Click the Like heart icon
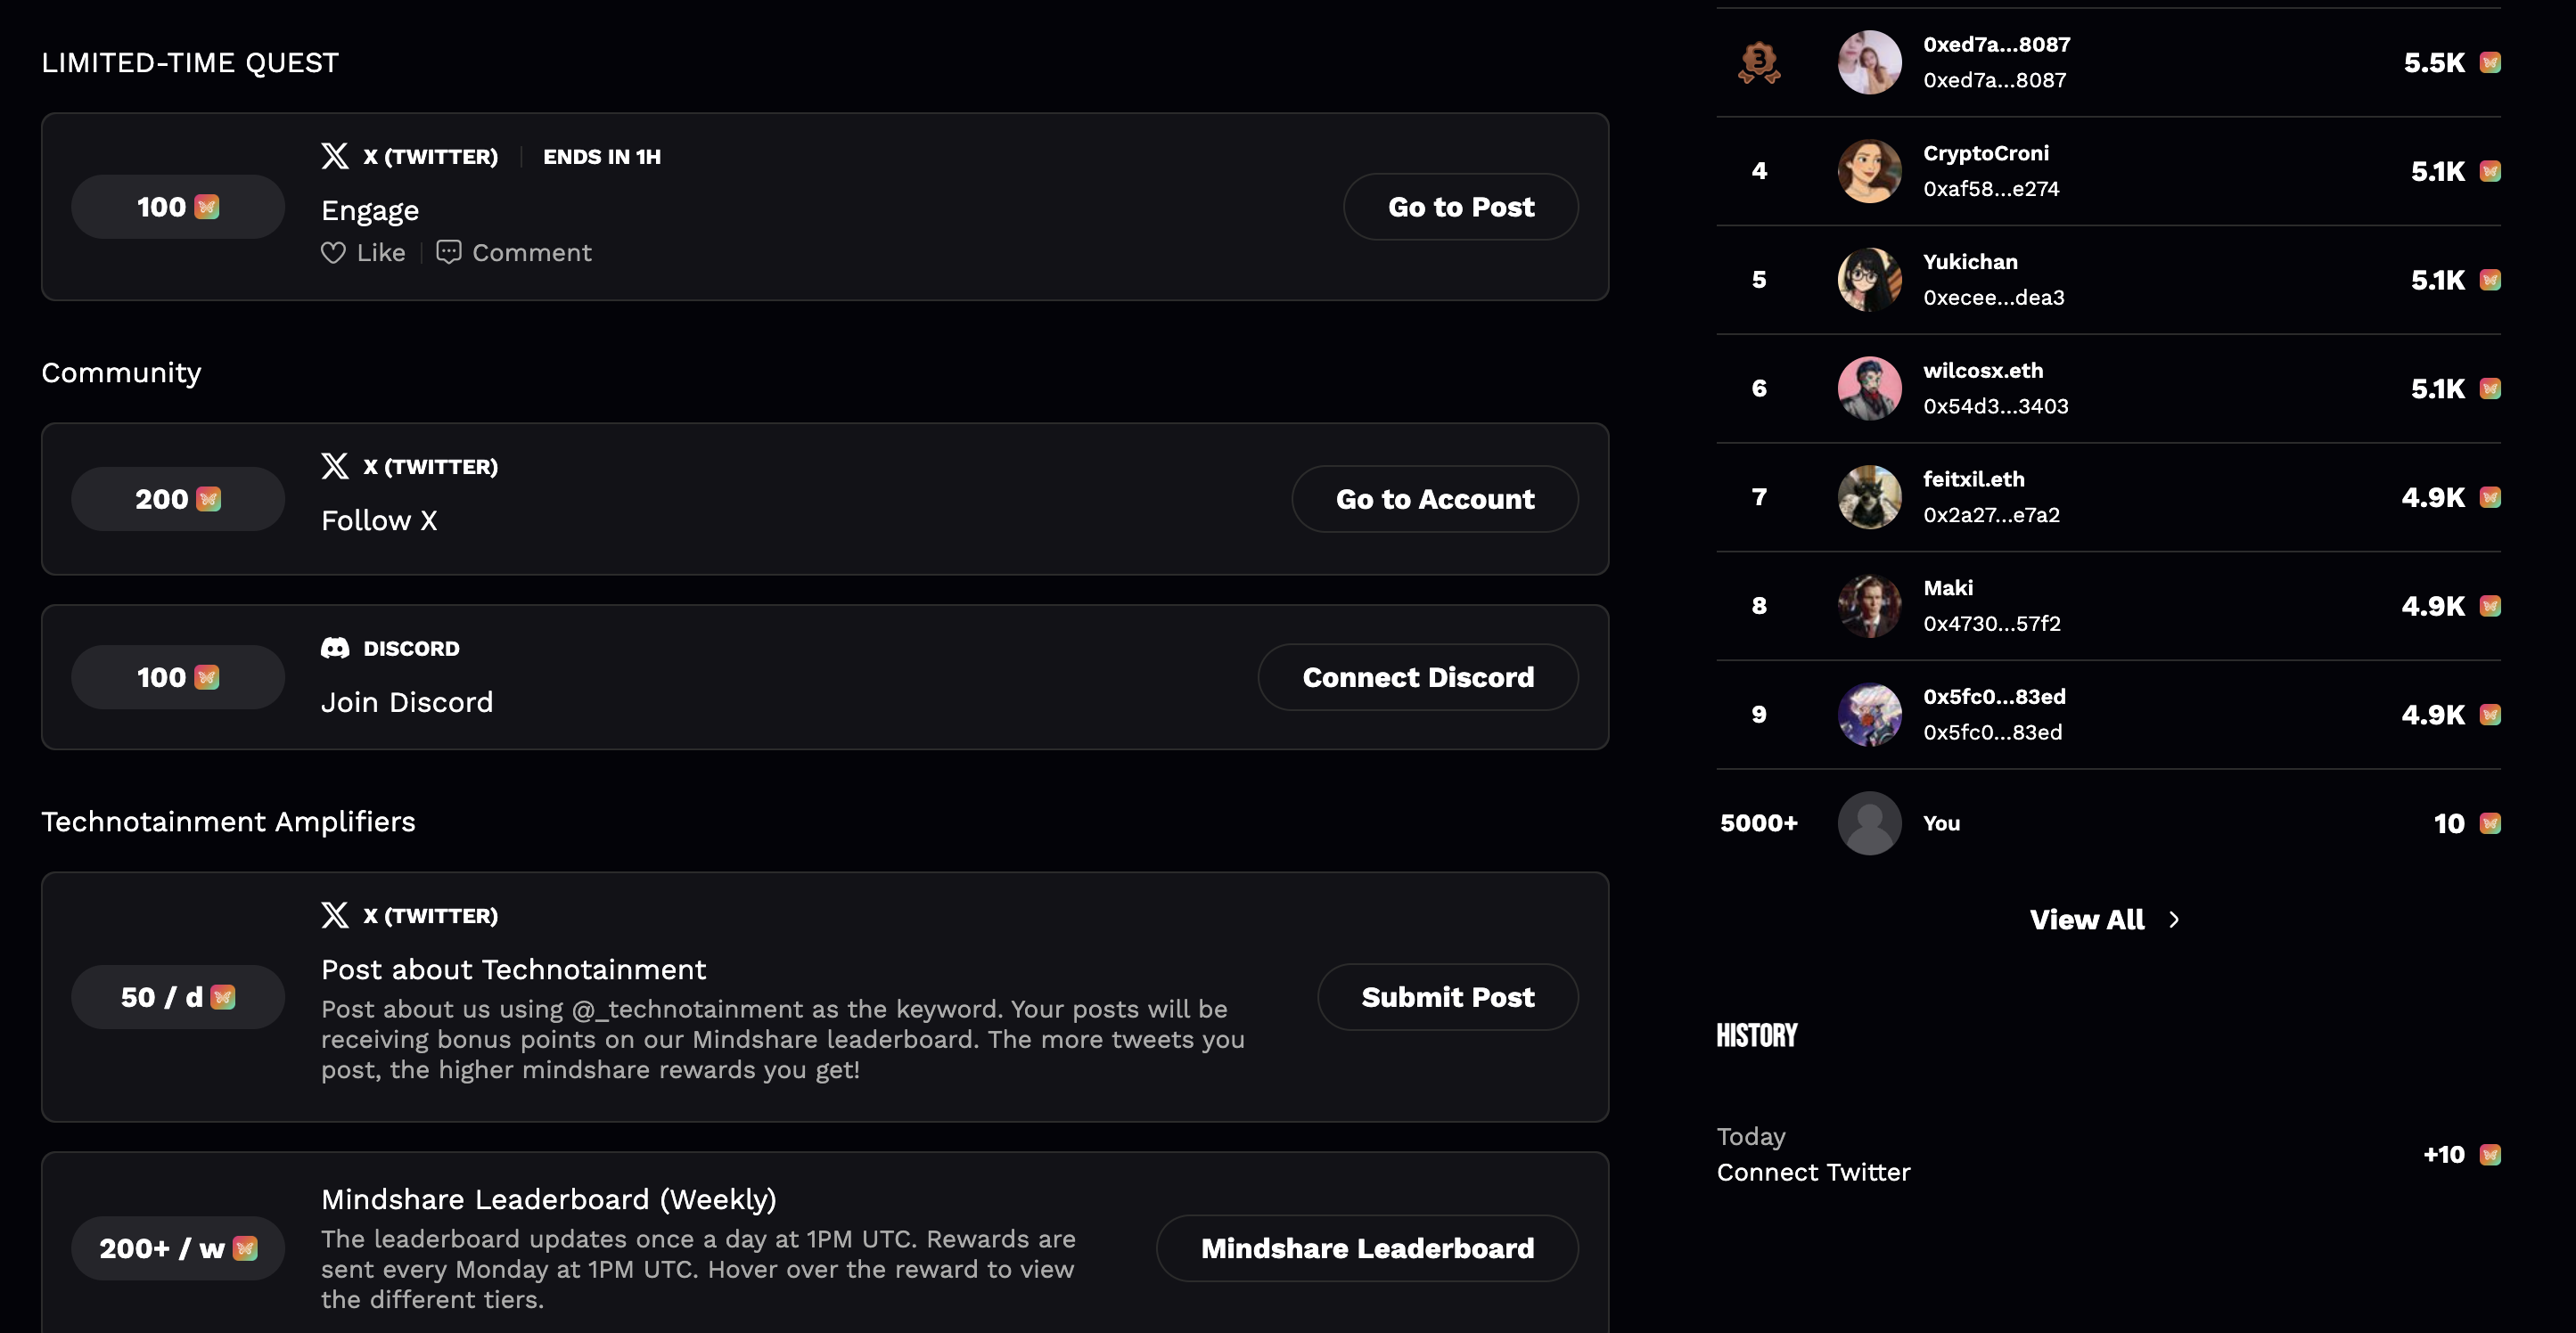2576x1333 pixels. [x=333, y=253]
